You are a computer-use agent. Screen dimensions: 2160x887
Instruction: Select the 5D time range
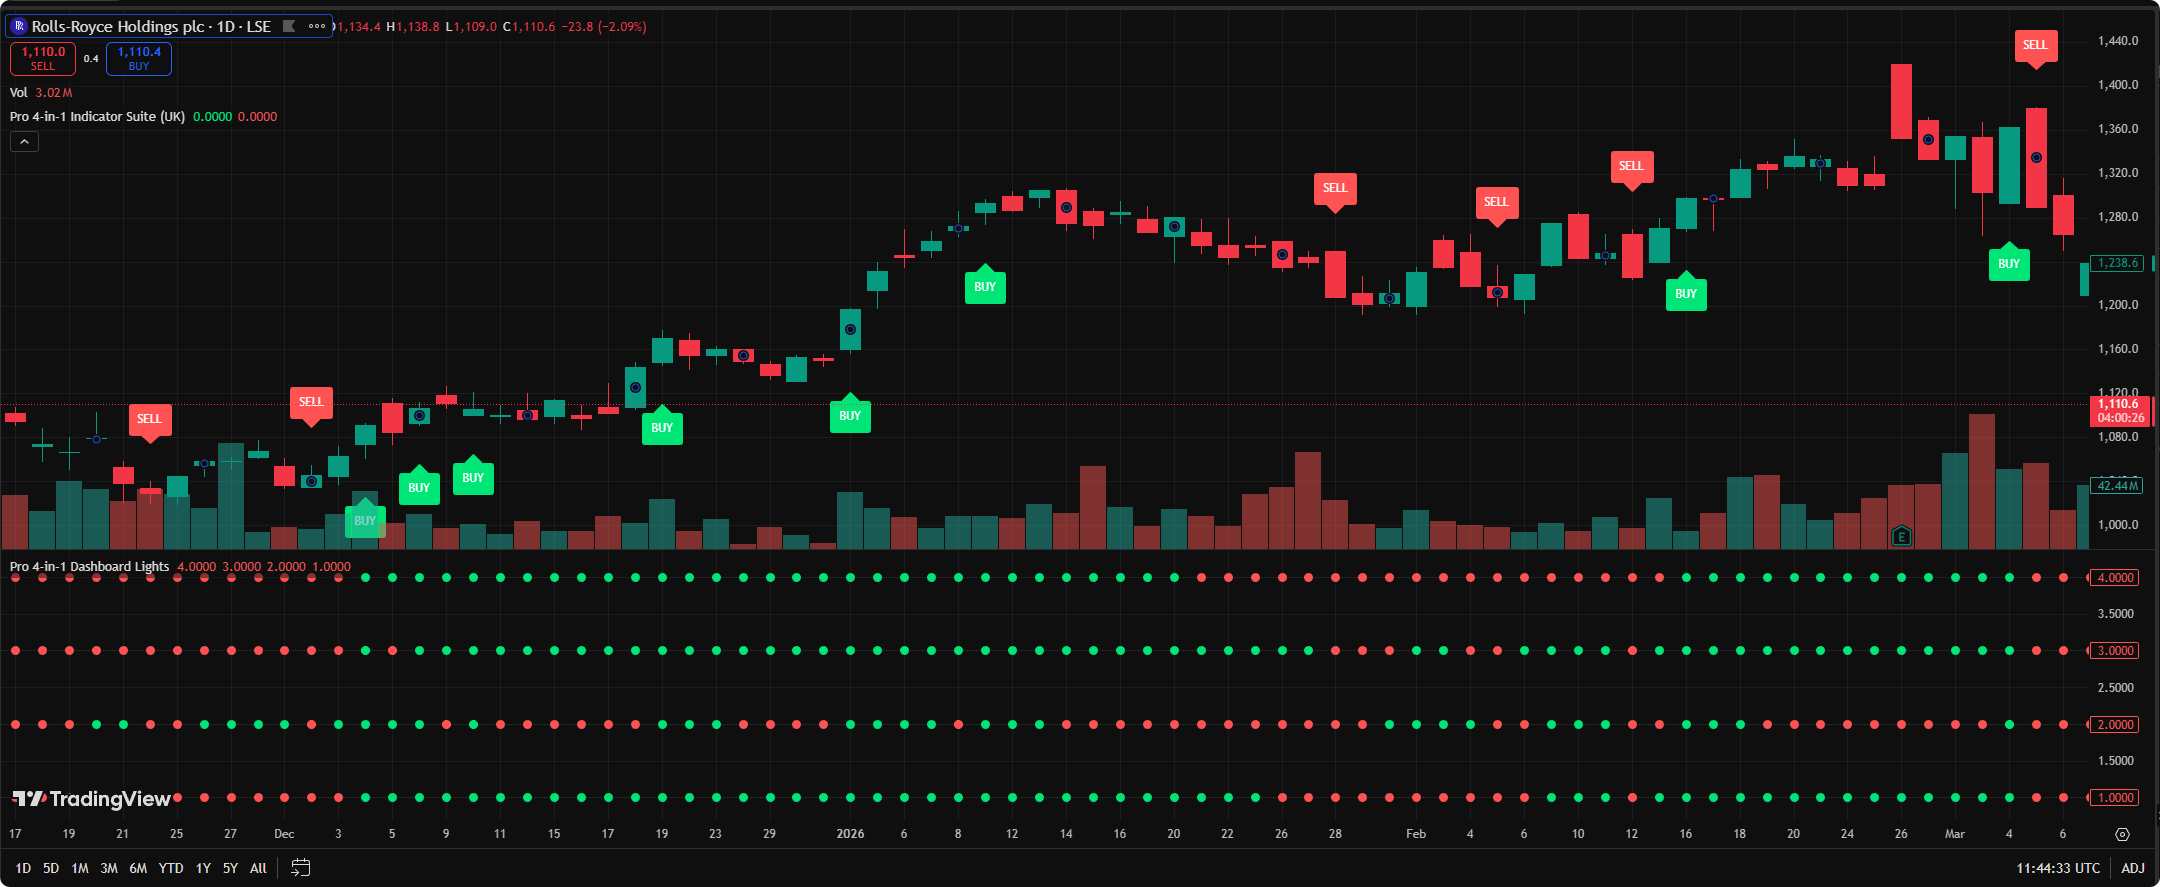(51, 868)
